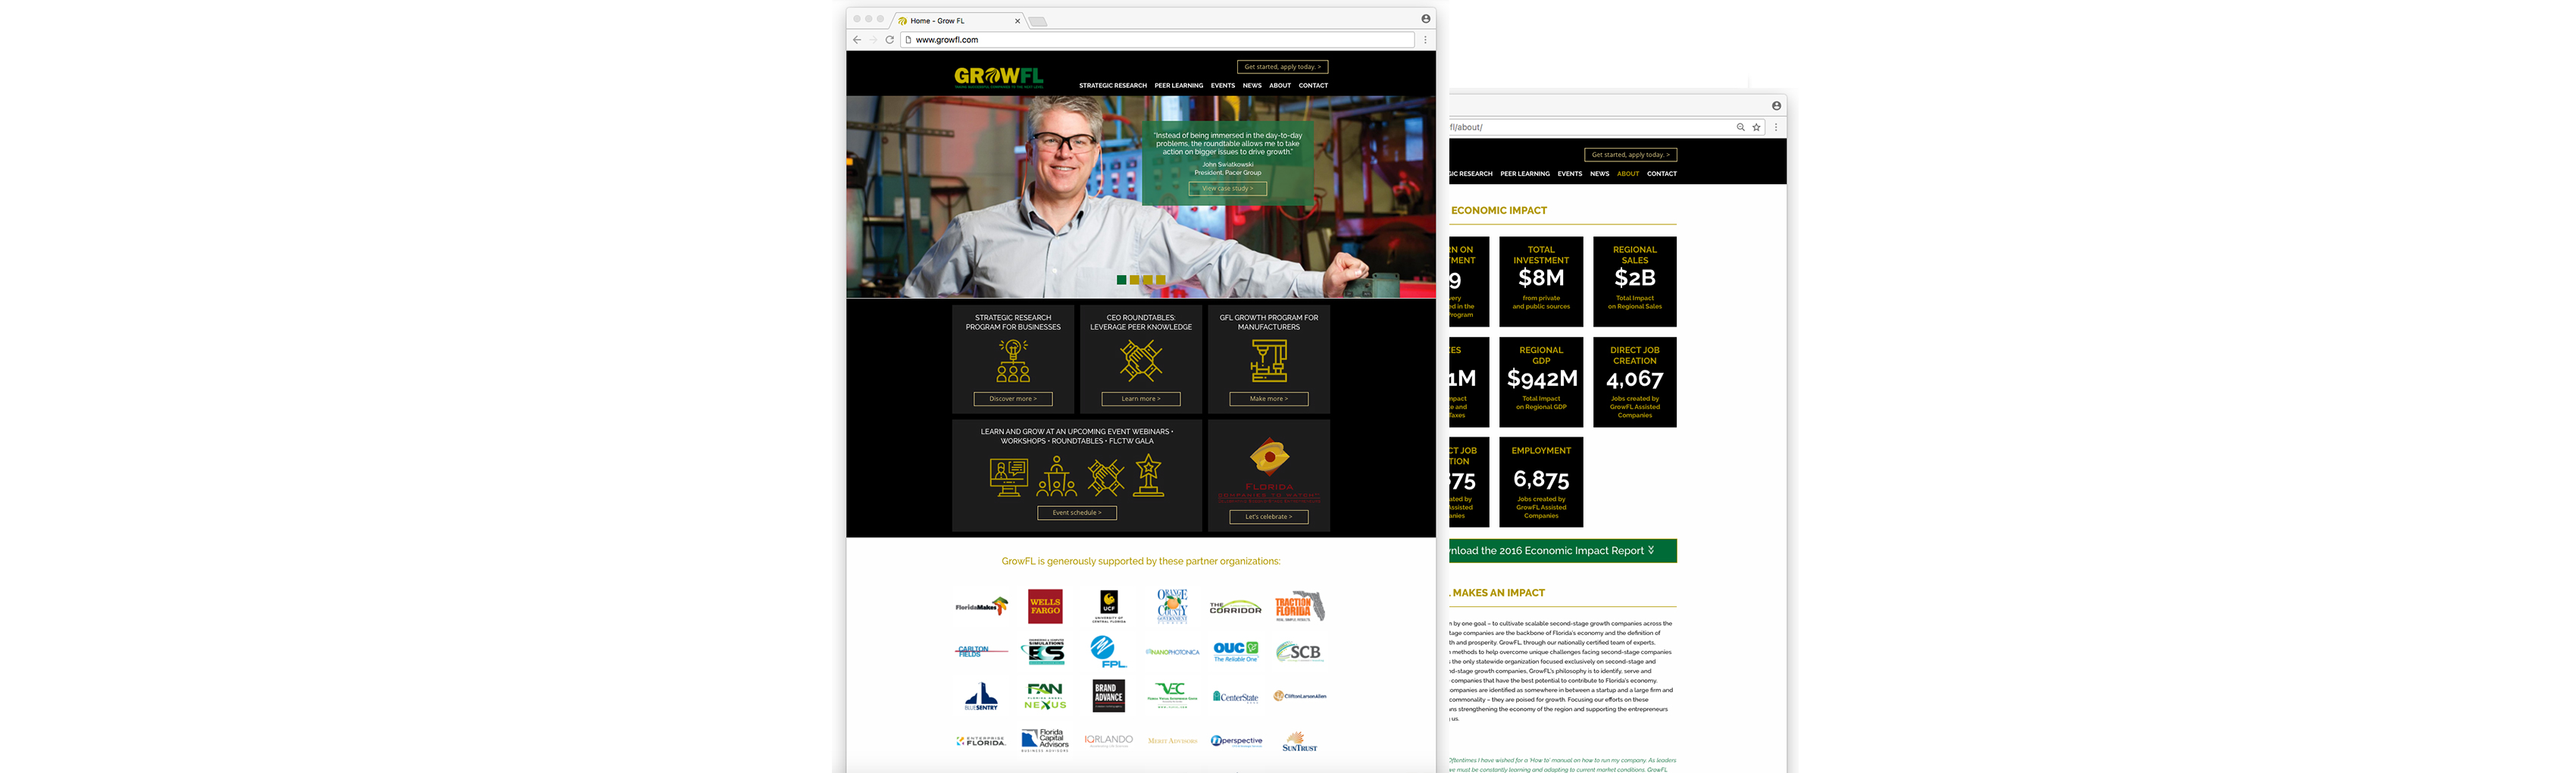Click the Direct Job Creation 4,067 tile

click(x=1635, y=382)
